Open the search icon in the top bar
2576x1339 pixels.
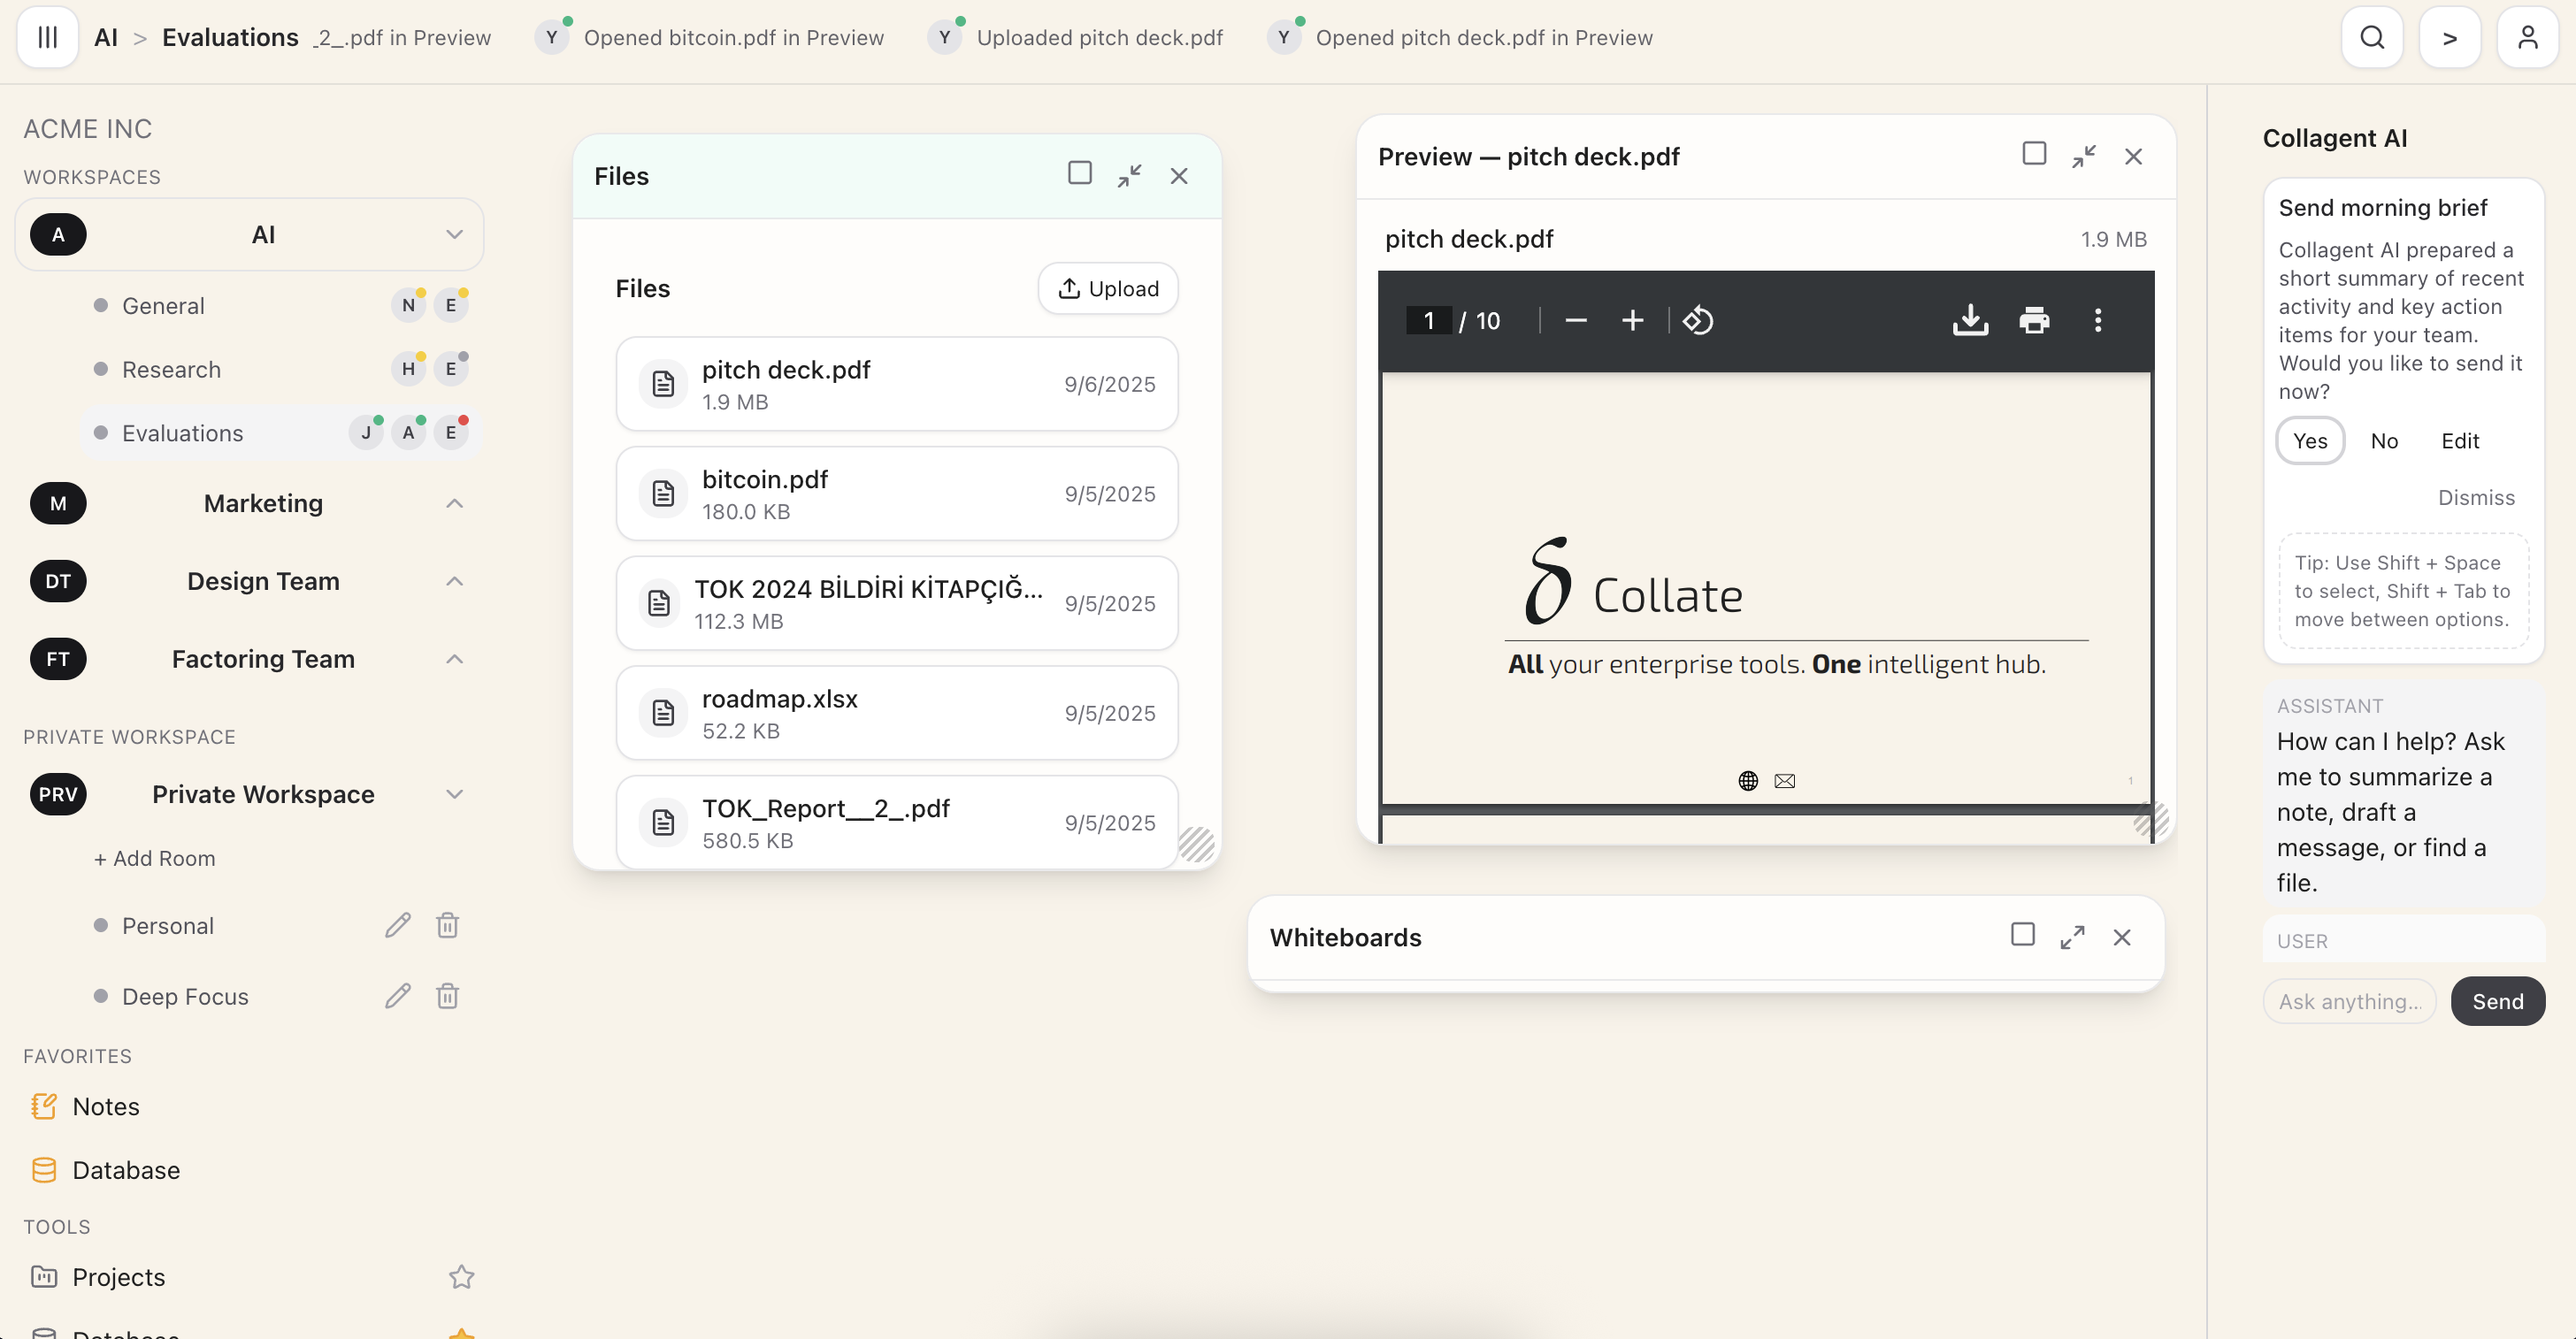[2372, 37]
